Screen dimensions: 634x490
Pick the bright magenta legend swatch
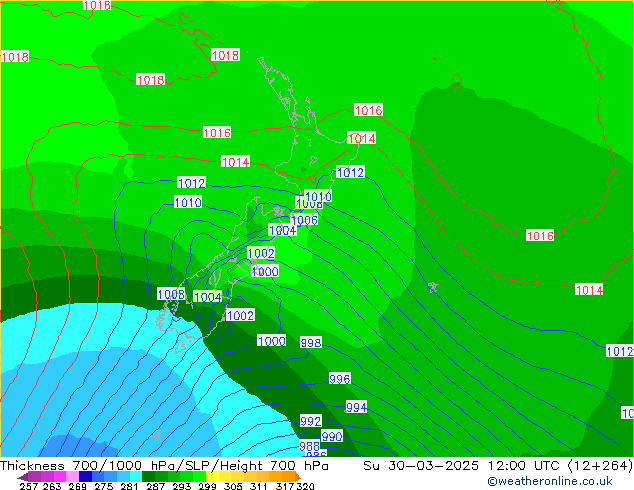[60, 476]
